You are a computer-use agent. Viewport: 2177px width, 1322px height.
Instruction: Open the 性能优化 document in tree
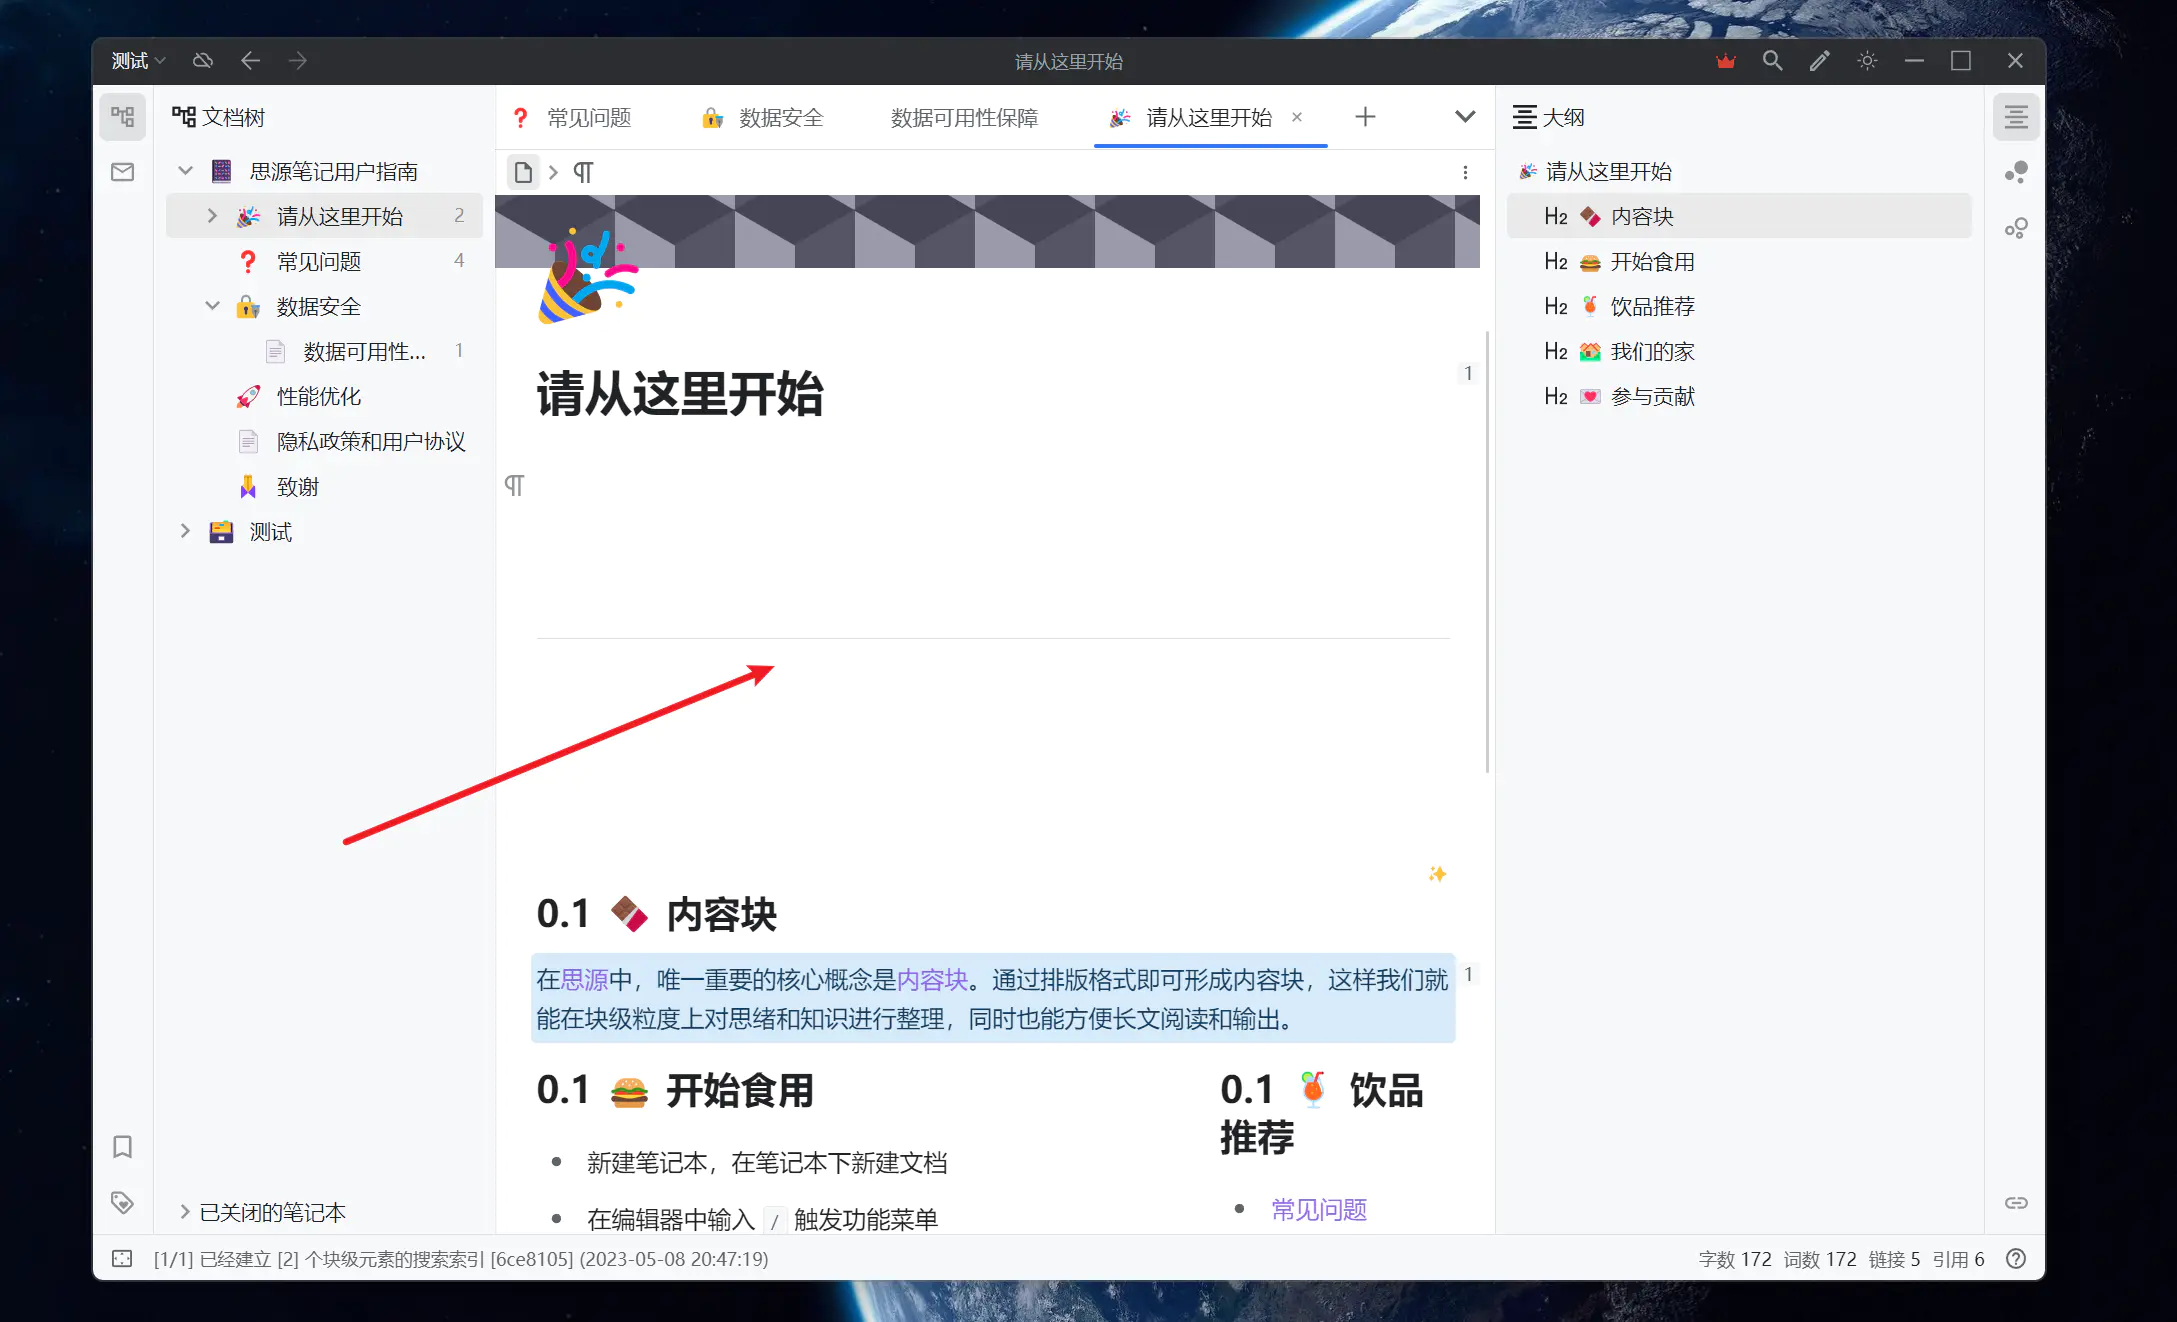[x=318, y=397]
